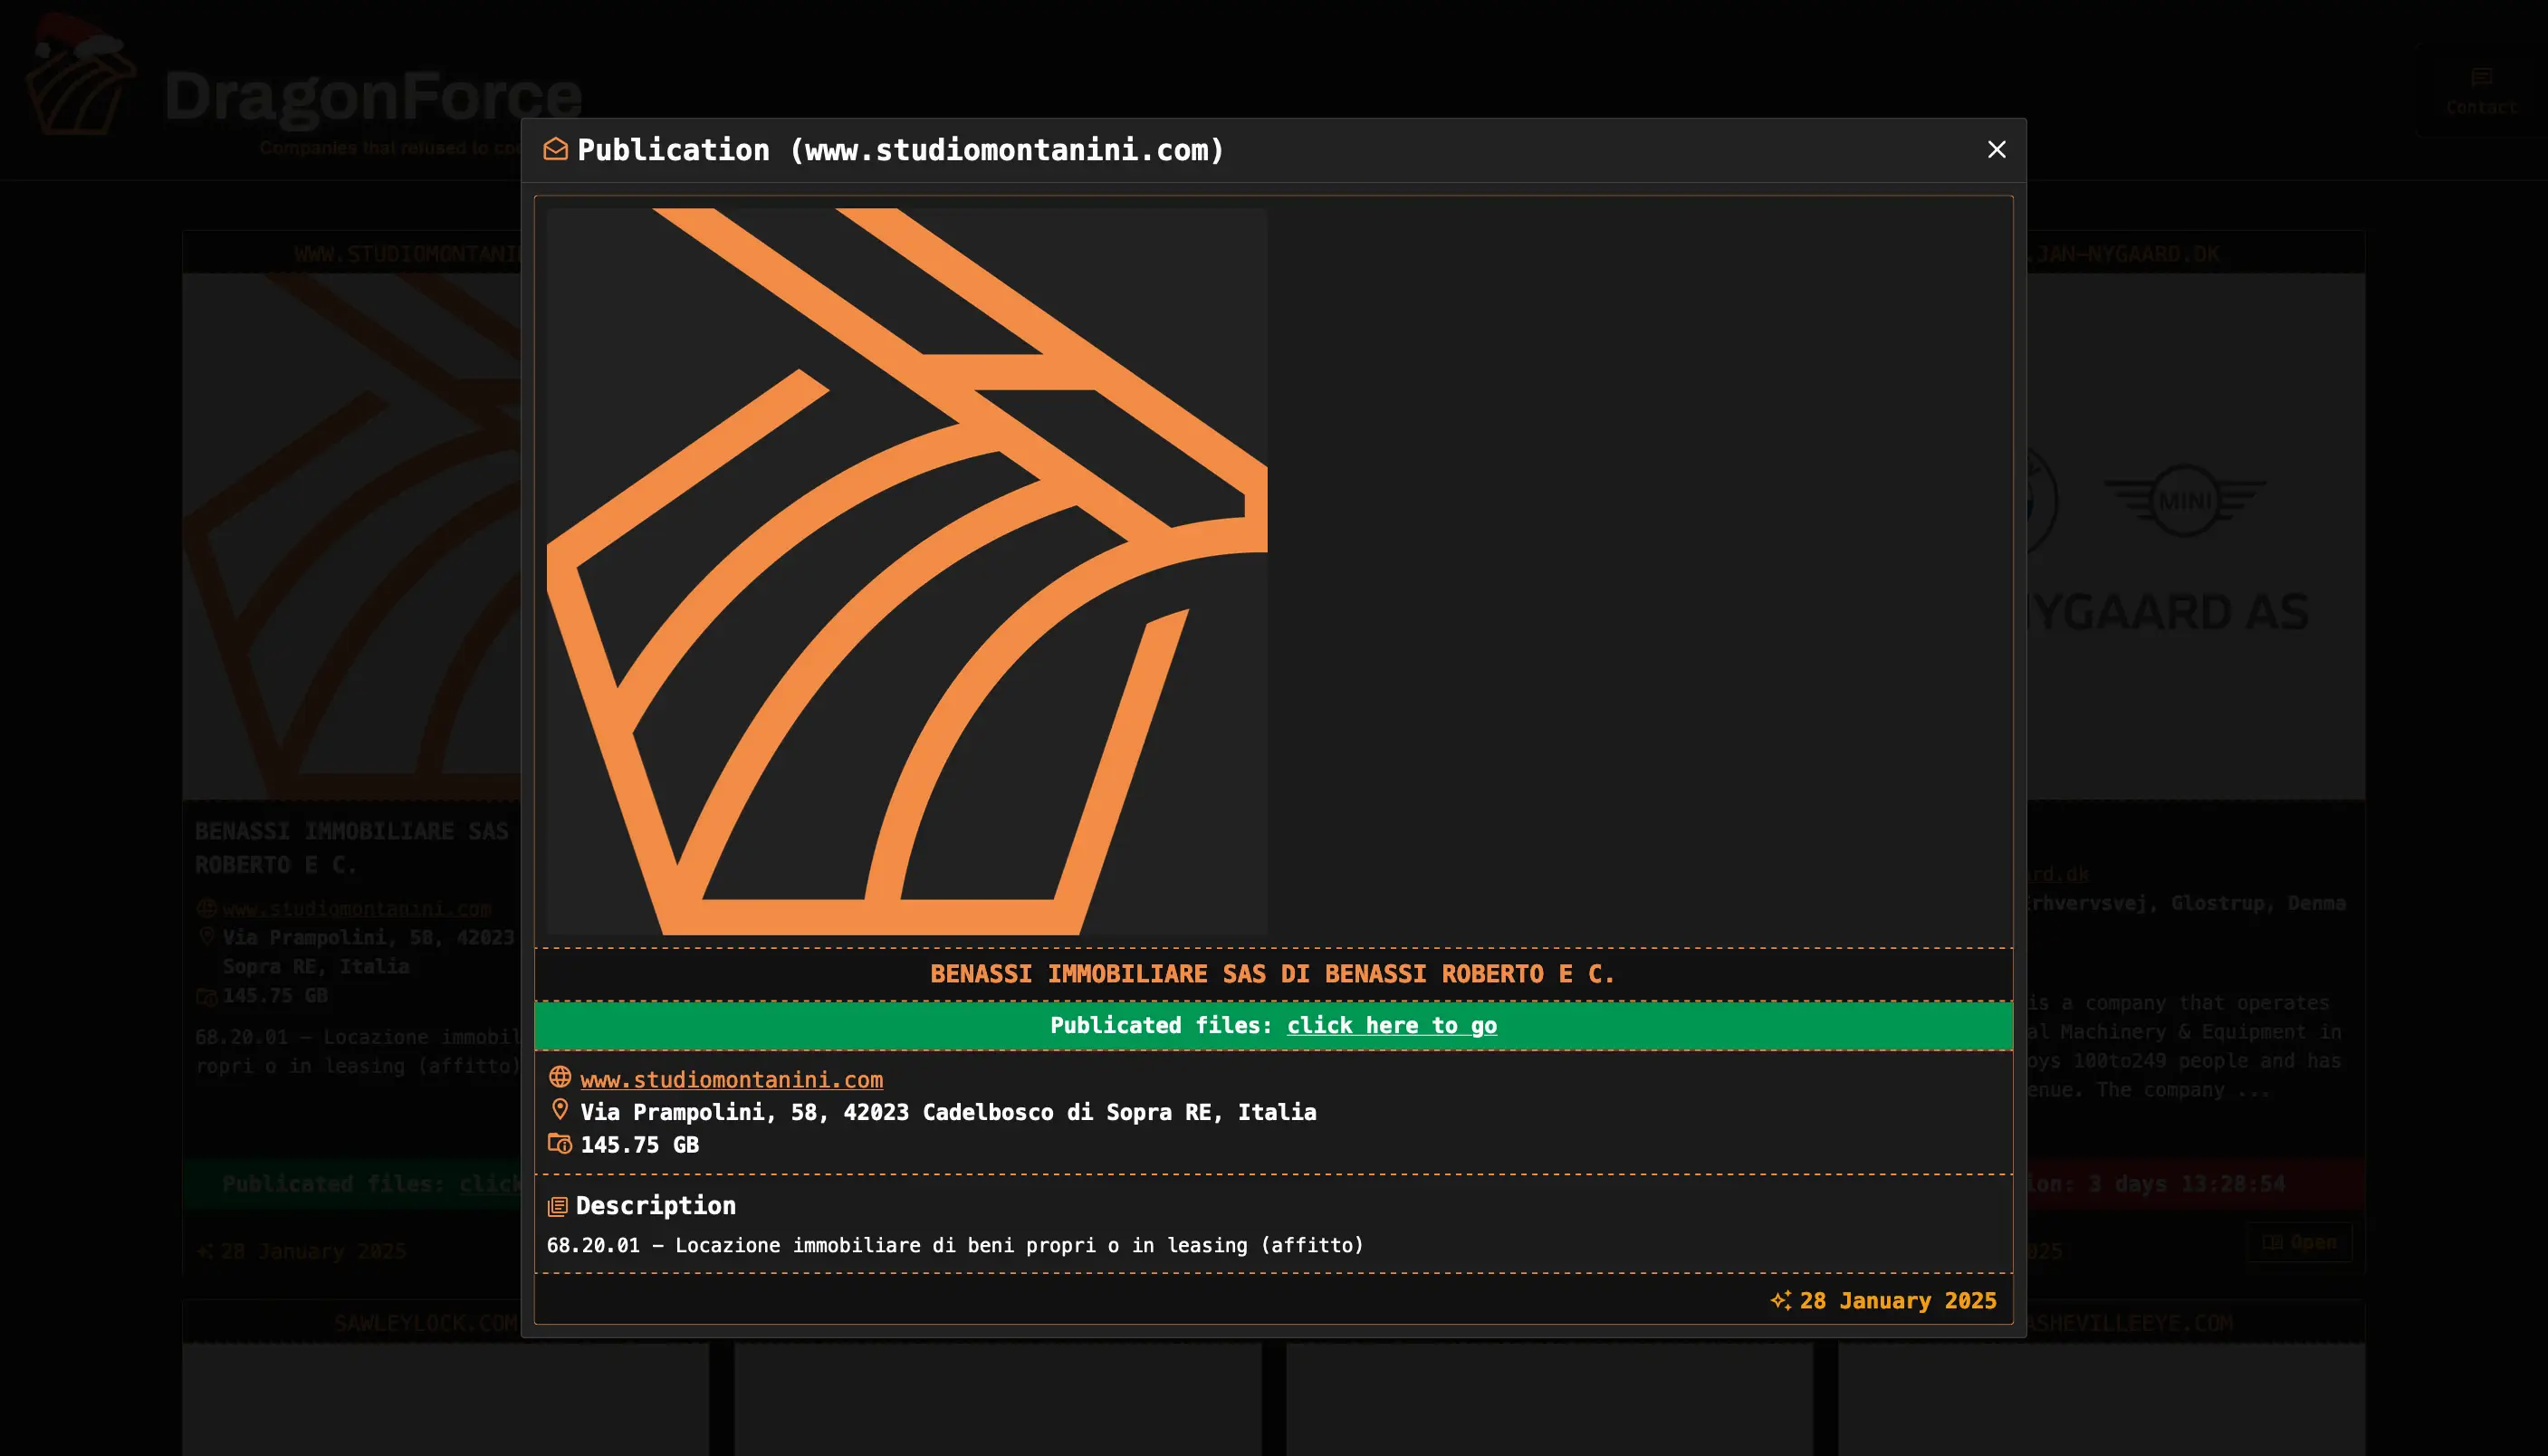Click the Publication modal title text
Screen dimensions: 2548x1456
[900, 150]
